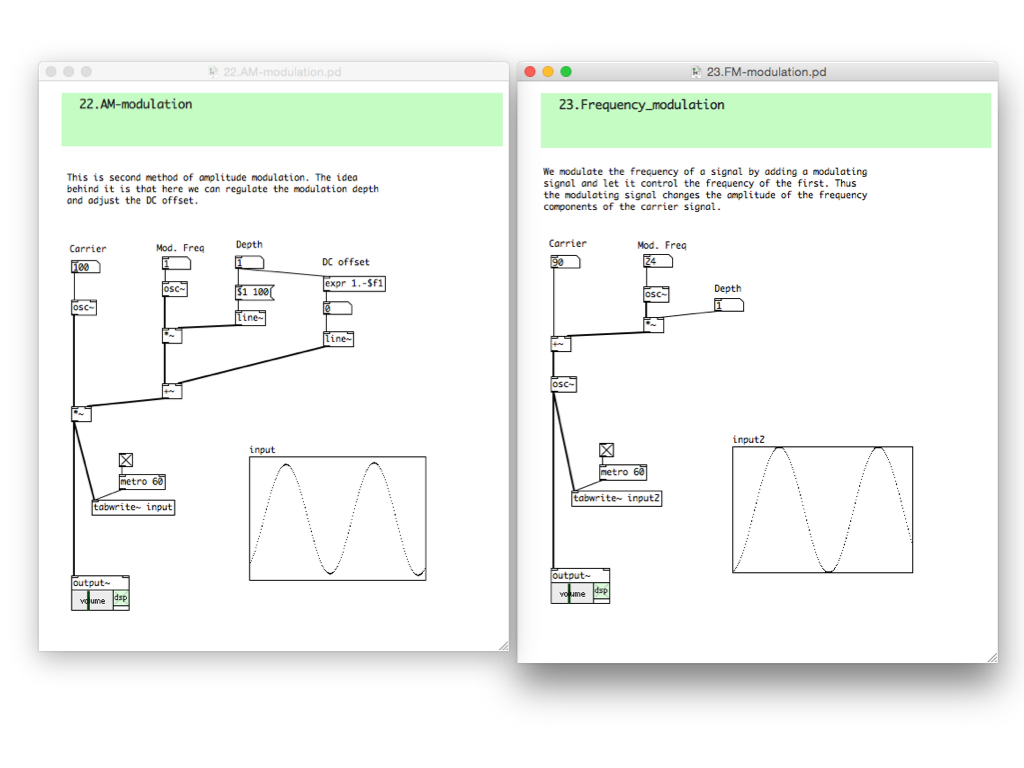
Task: Click the 23.FM-modulation.pd title document icon
Action: 697,72
